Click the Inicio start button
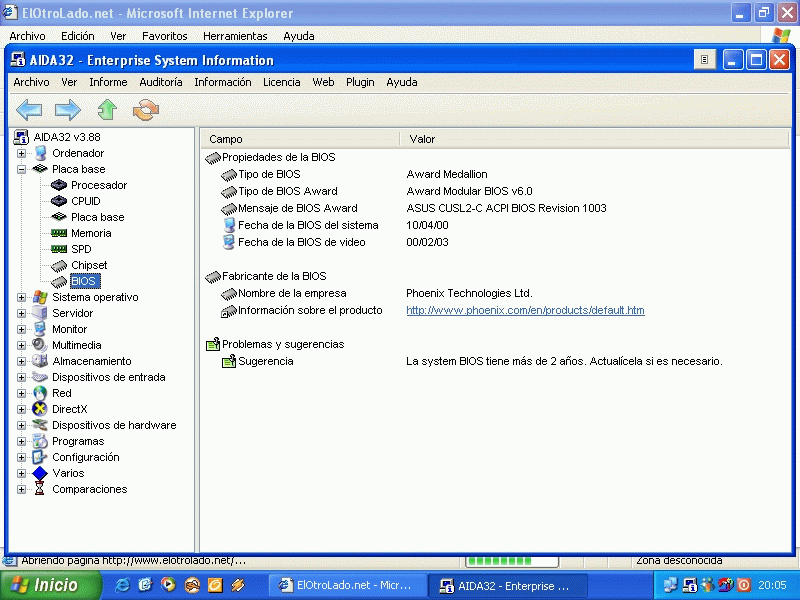The width and height of the screenshot is (800, 600). coord(50,585)
